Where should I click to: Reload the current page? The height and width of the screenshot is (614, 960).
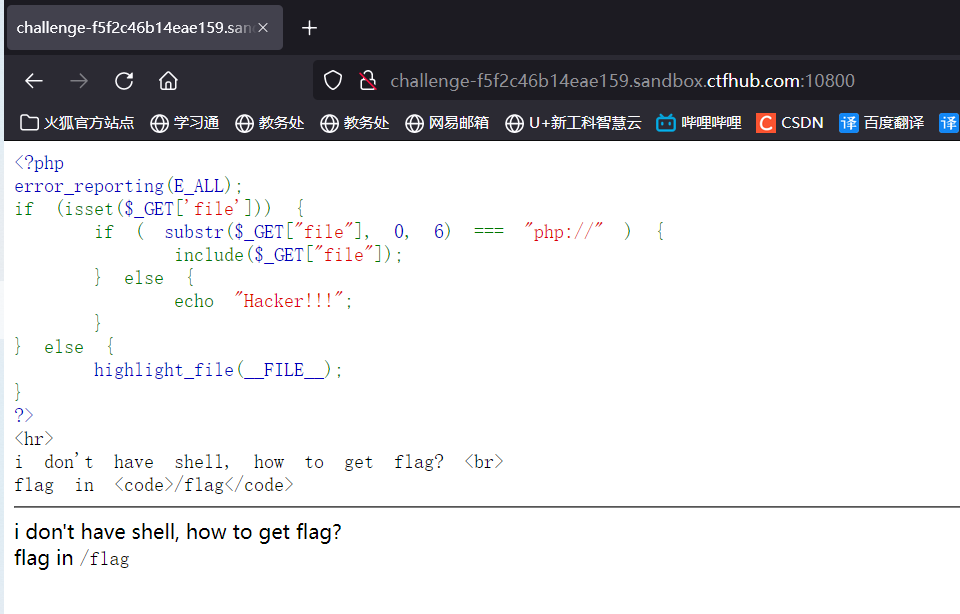point(123,80)
